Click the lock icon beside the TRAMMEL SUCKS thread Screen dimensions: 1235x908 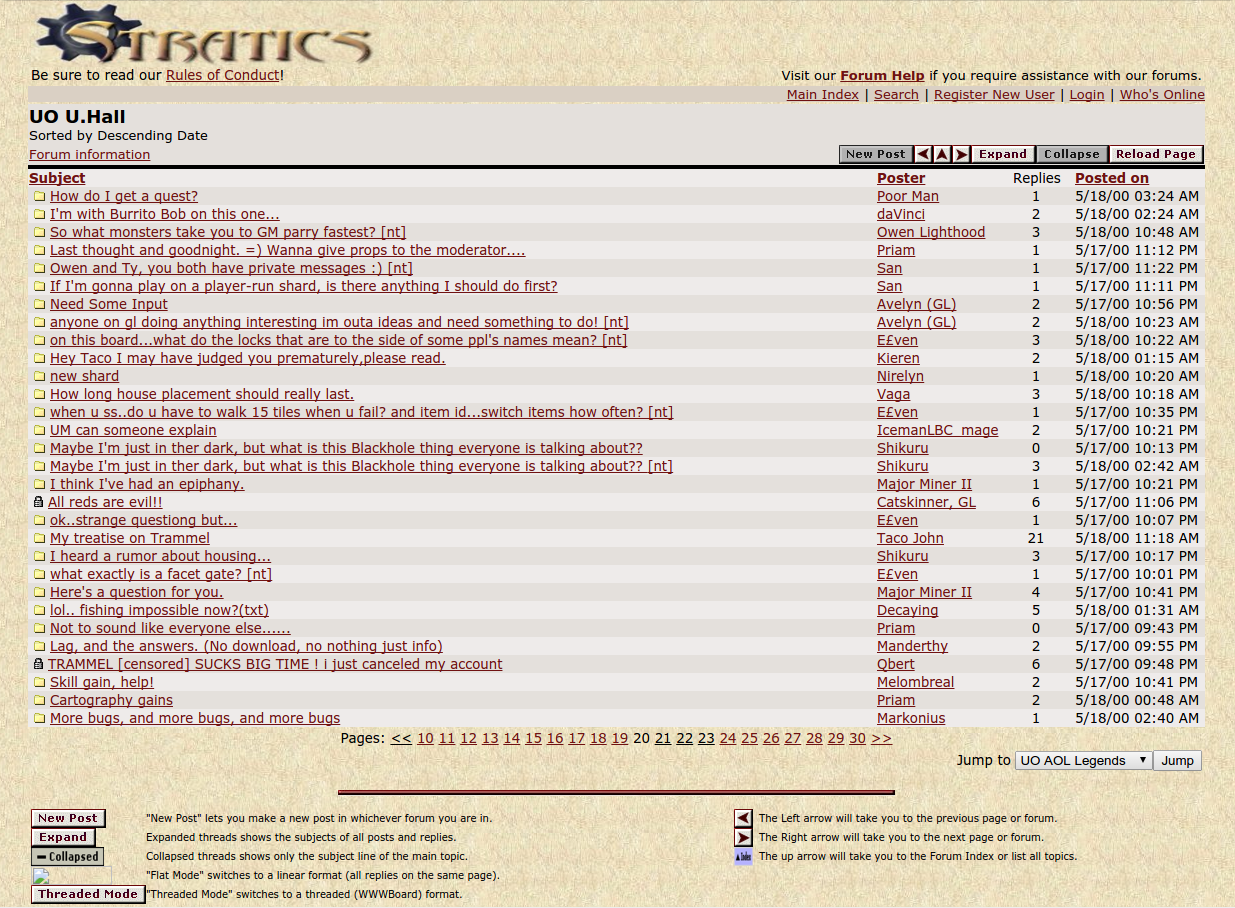coord(39,664)
